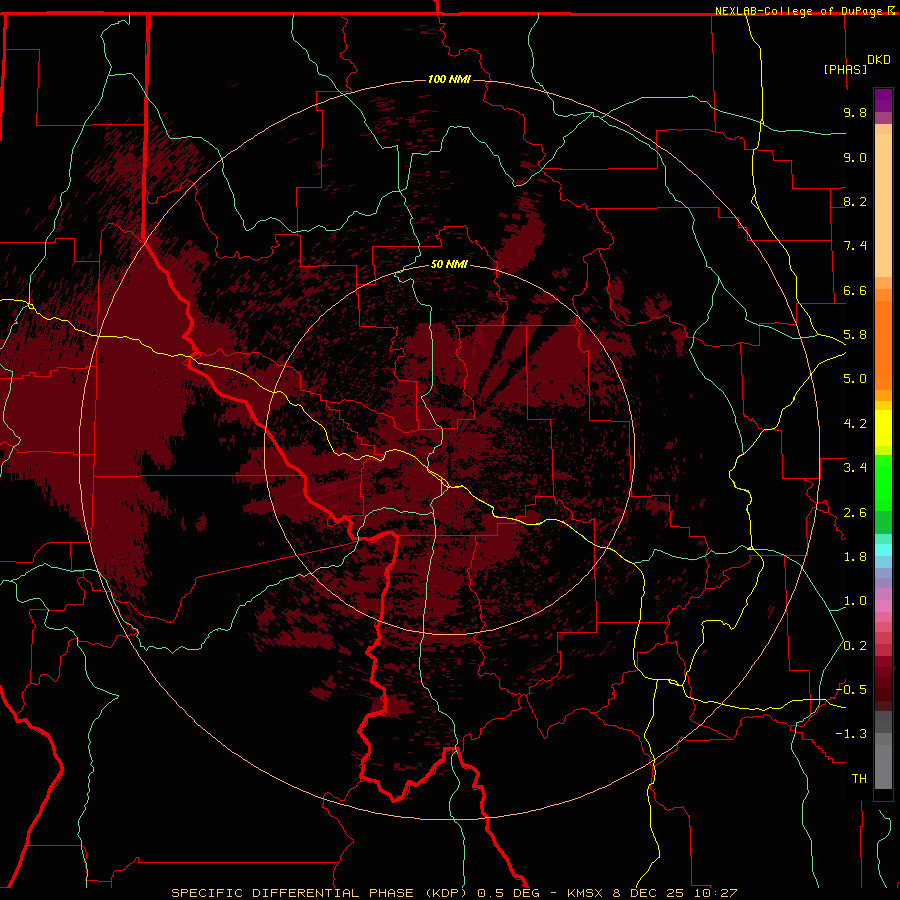Click the 5.0 scale value
The width and height of the screenshot is (900, 900).
[x=855, y=379]
